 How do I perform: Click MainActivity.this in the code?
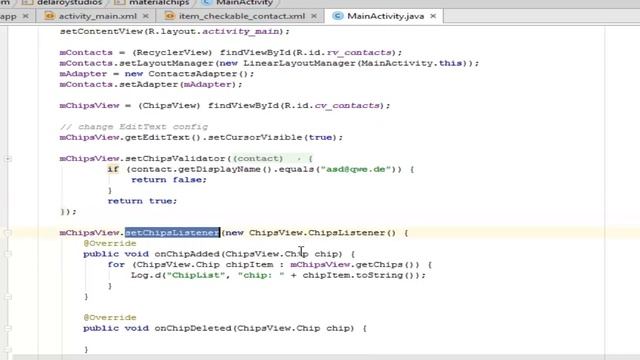[412, 63]
